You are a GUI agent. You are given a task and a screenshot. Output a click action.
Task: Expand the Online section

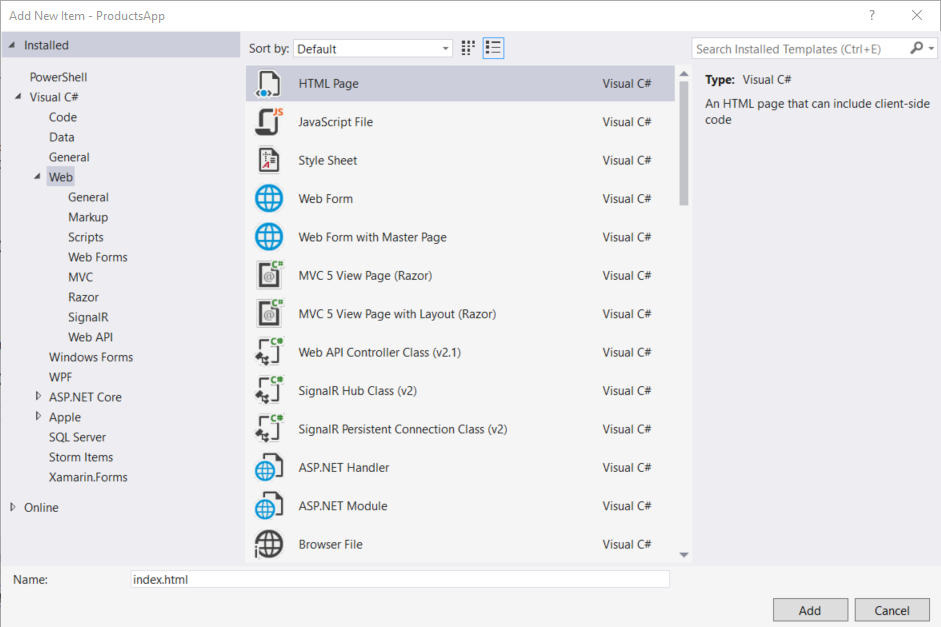click(13, 507)
